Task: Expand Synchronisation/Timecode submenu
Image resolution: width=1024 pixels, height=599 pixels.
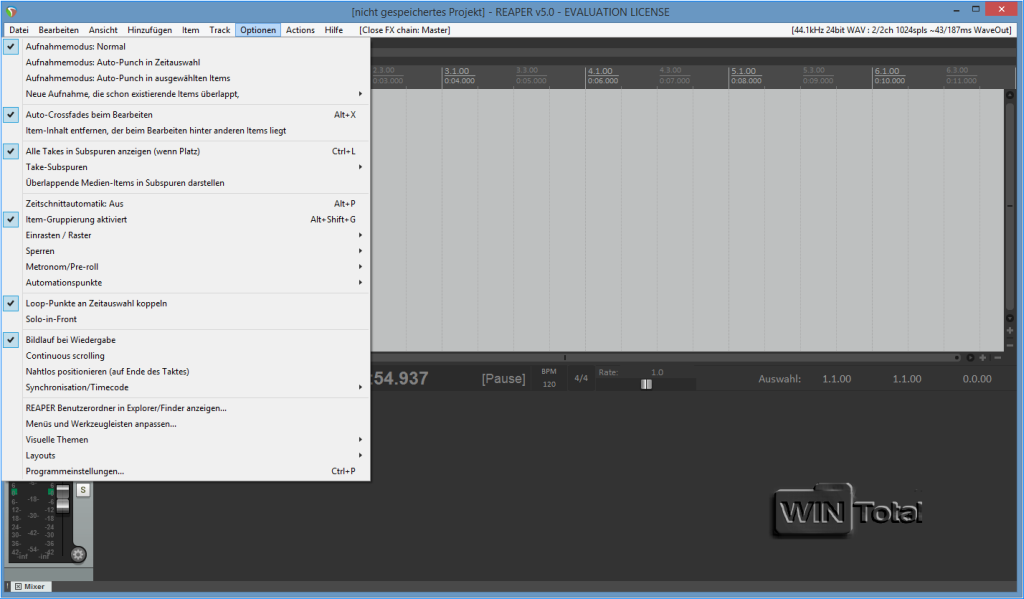Action: pyautogui.click(x=186, y=387)
